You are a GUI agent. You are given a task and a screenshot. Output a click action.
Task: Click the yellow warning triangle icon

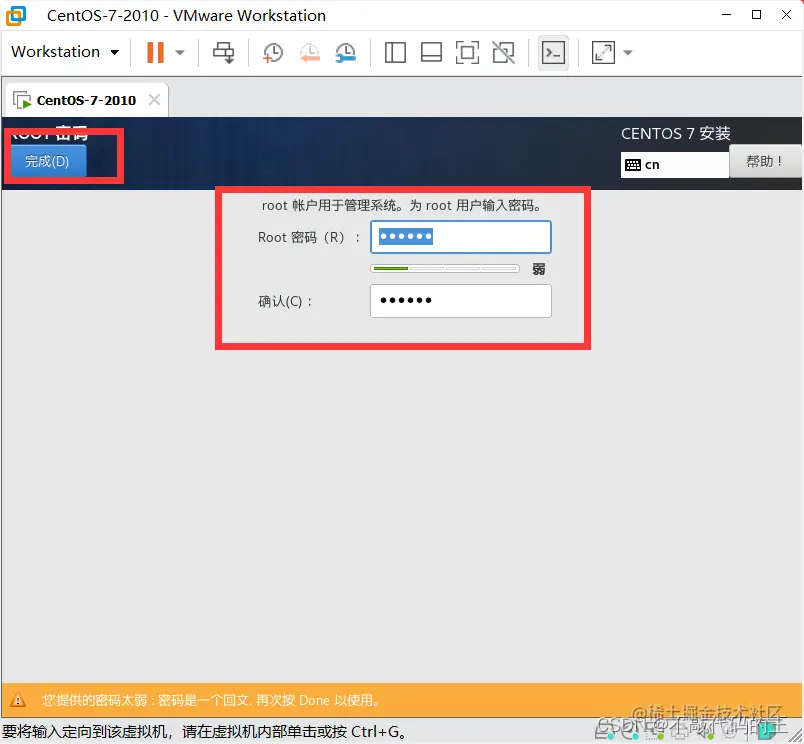tap(18, 699)
